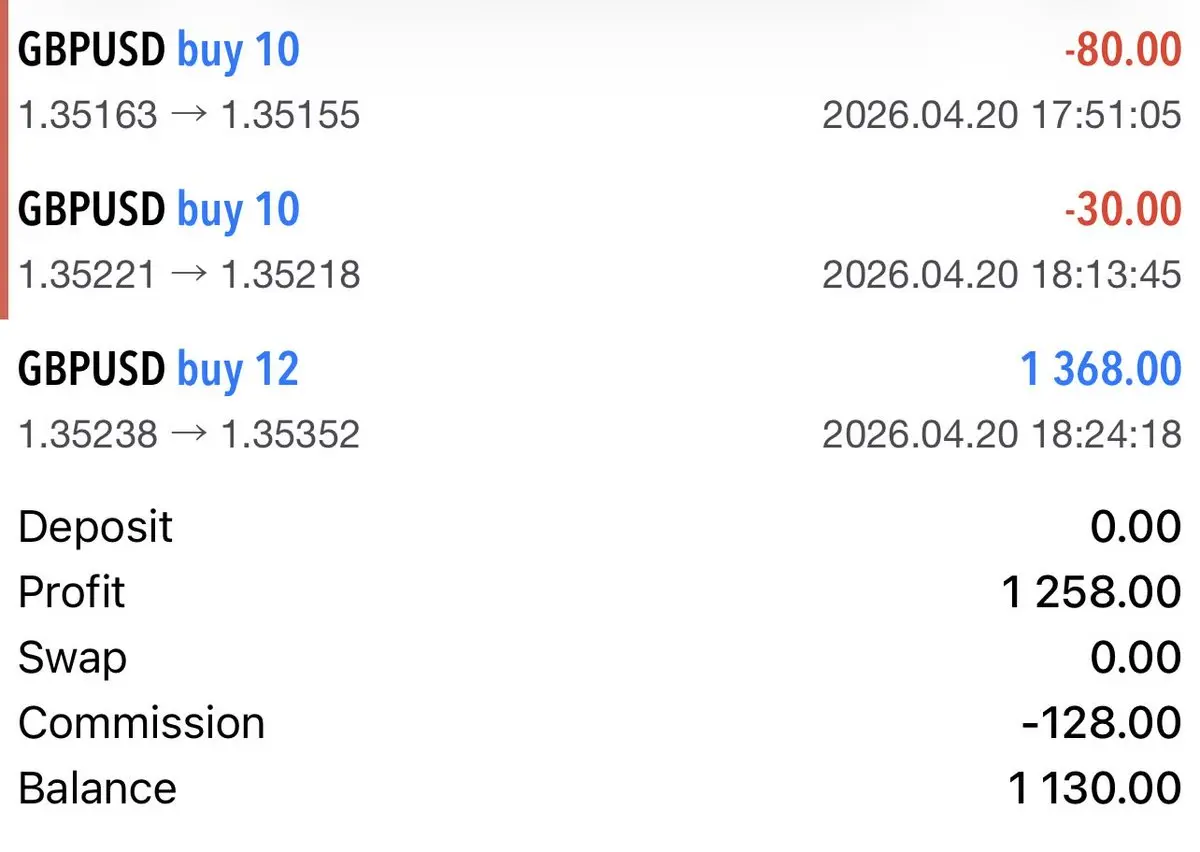This screenshot has width=1200, height=852.
Task: Open the first GBPUSD buy 10 trade
Action: click(x=159, y=50)
